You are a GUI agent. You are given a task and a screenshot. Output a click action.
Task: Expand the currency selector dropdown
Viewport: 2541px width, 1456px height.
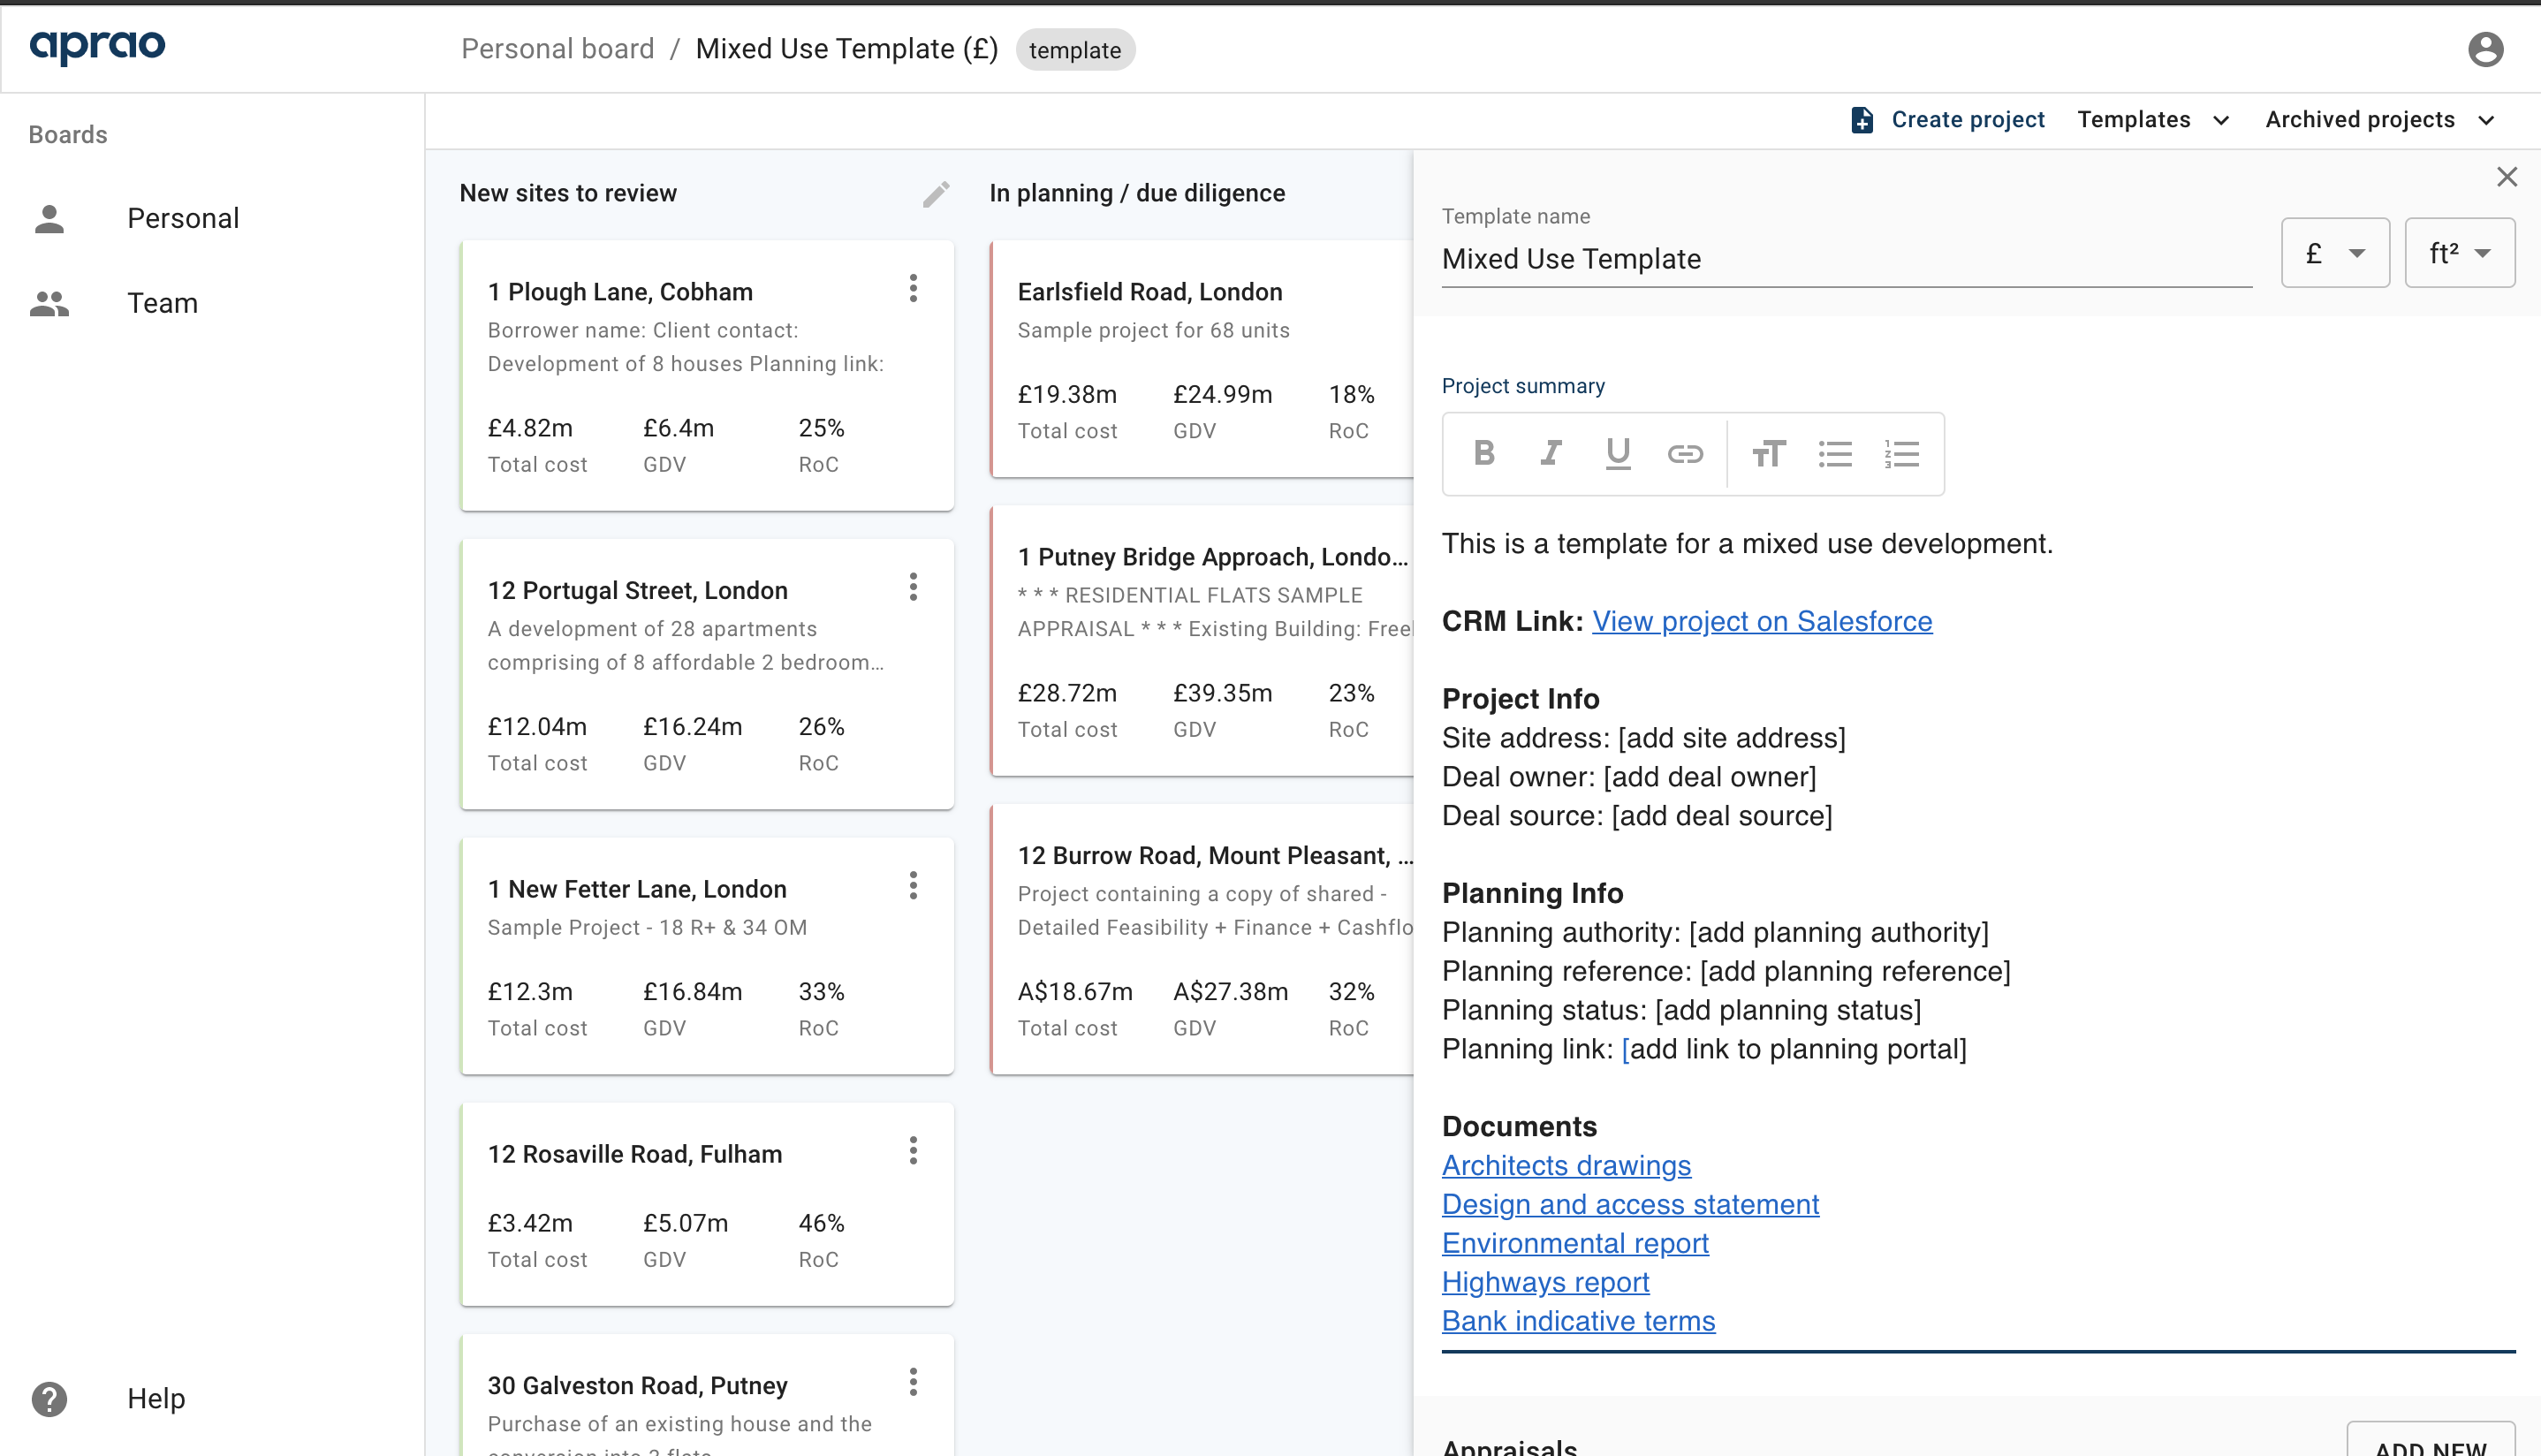coord(2337,252)
